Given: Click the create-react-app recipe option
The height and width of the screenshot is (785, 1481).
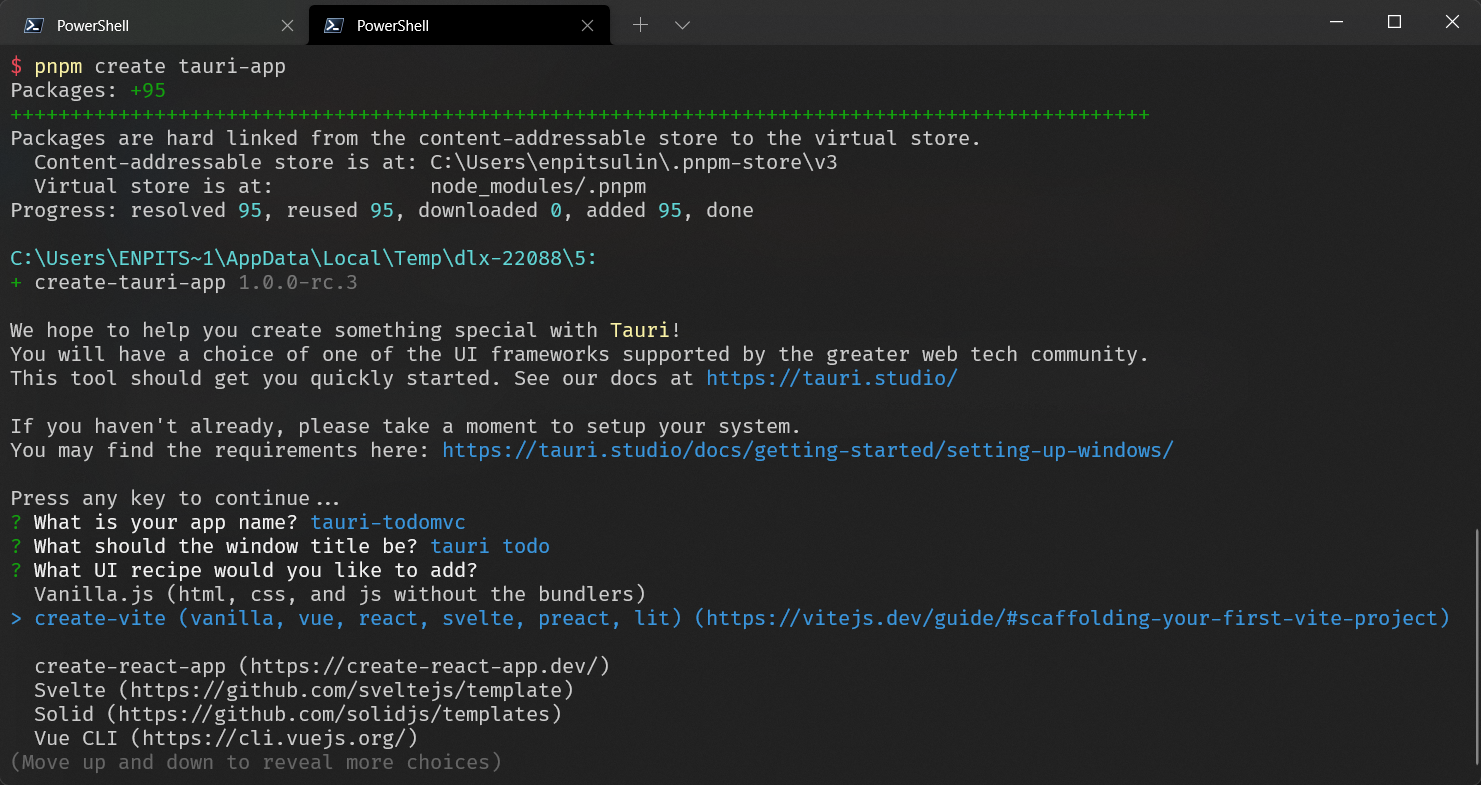Looking at the screenshot, I should click(322, 666).
